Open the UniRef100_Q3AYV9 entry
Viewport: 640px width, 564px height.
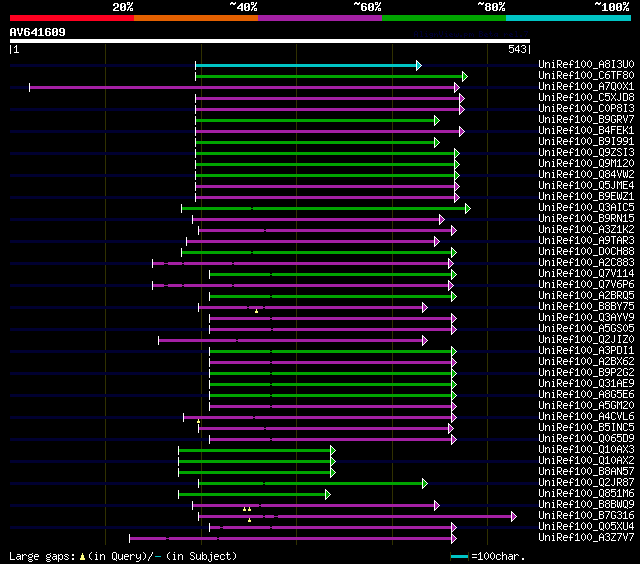coord(586,318)
